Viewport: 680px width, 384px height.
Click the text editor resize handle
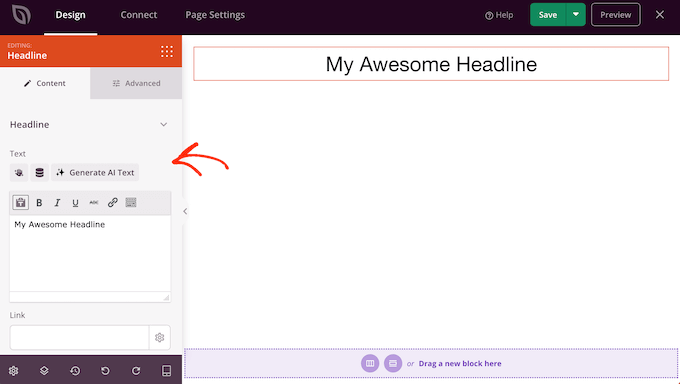click(x=166, y=297)
